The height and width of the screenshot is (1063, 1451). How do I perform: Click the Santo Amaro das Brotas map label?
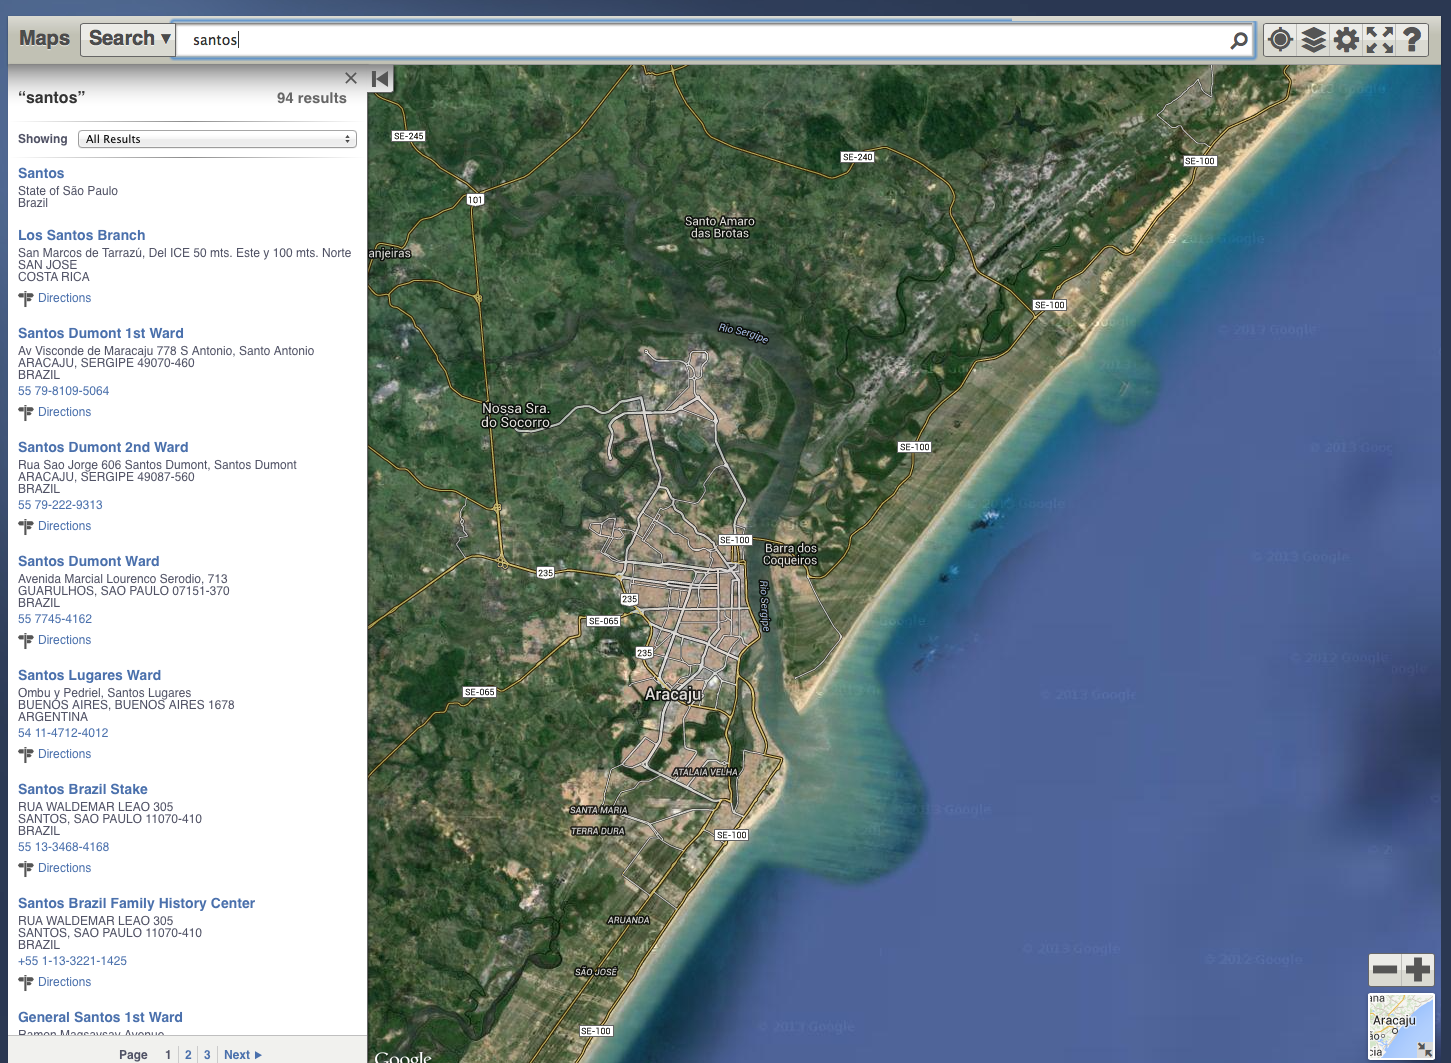719,227
